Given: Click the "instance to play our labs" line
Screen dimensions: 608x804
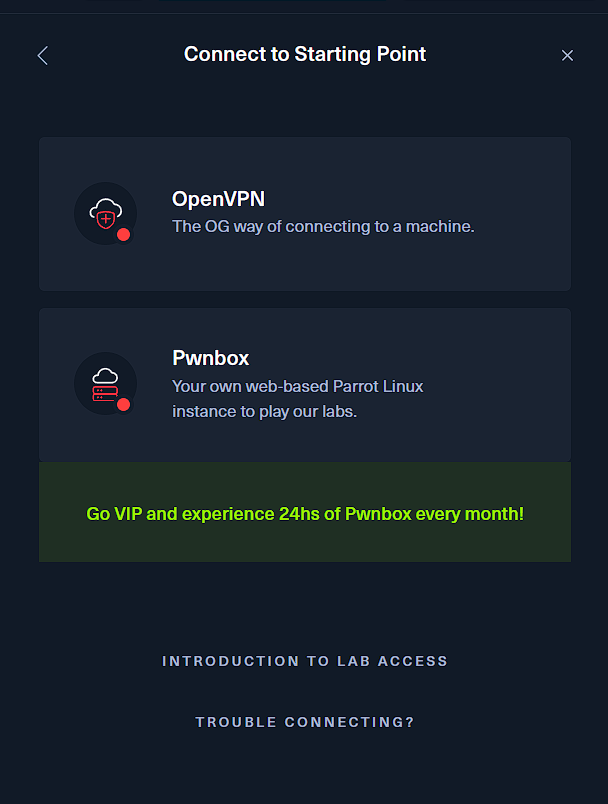Looking at the screenshot, I should pos(264,411).
